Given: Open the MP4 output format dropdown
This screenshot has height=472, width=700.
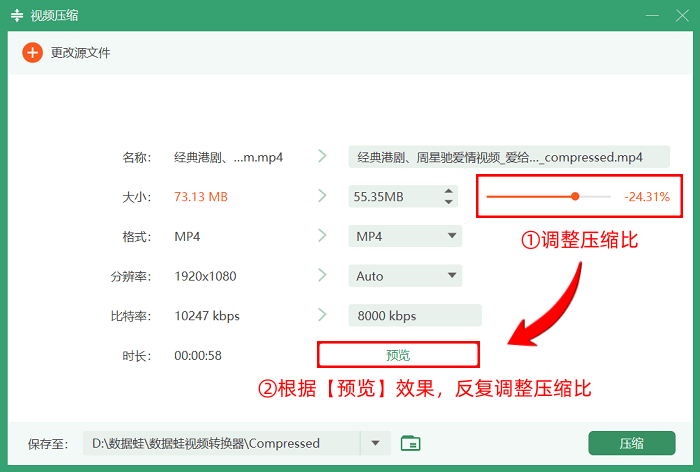Looking at the screenshot, I should (x=405, y=236).
